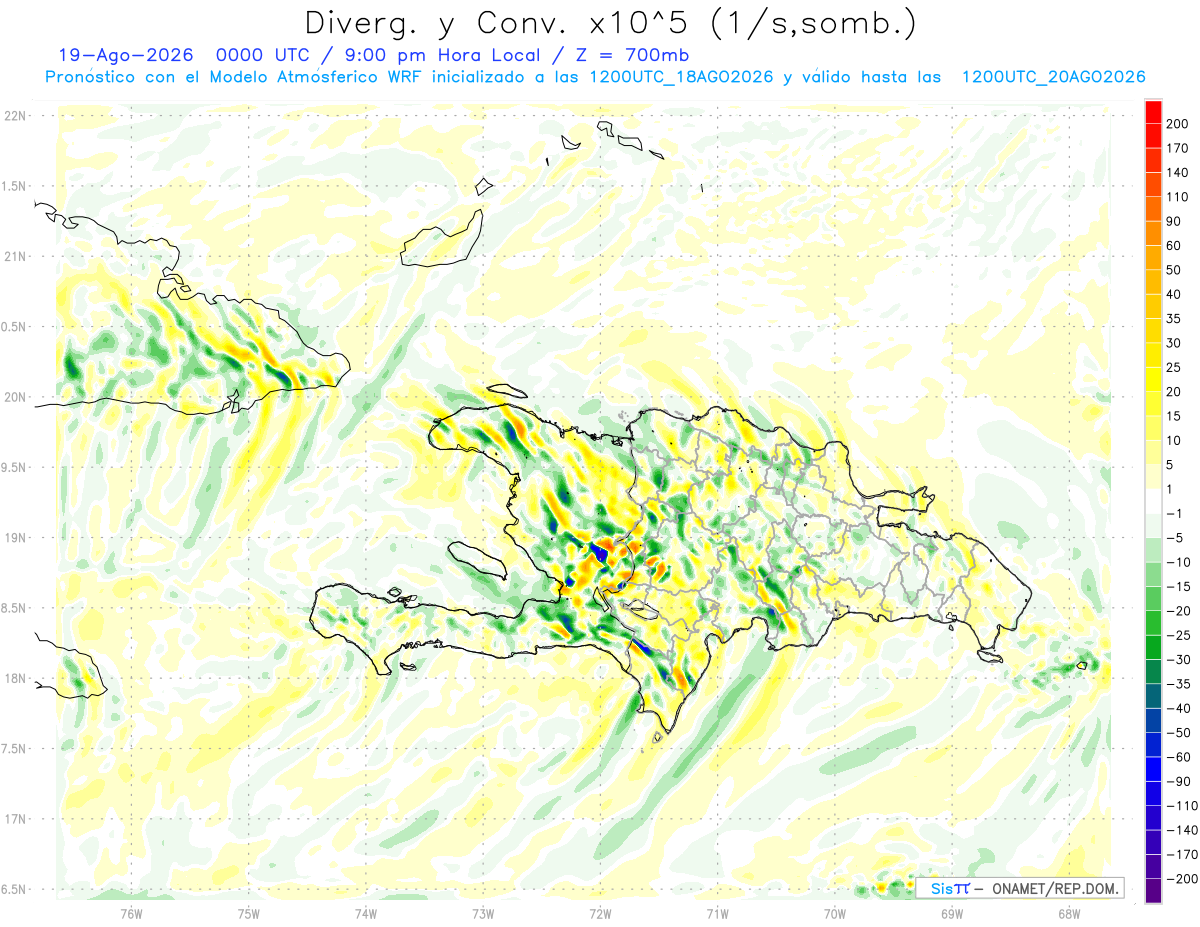The width and height of the screenshot is (1200, 927).
Task: Click the '9.5N' latitude axis label
Action: point(15,468)
